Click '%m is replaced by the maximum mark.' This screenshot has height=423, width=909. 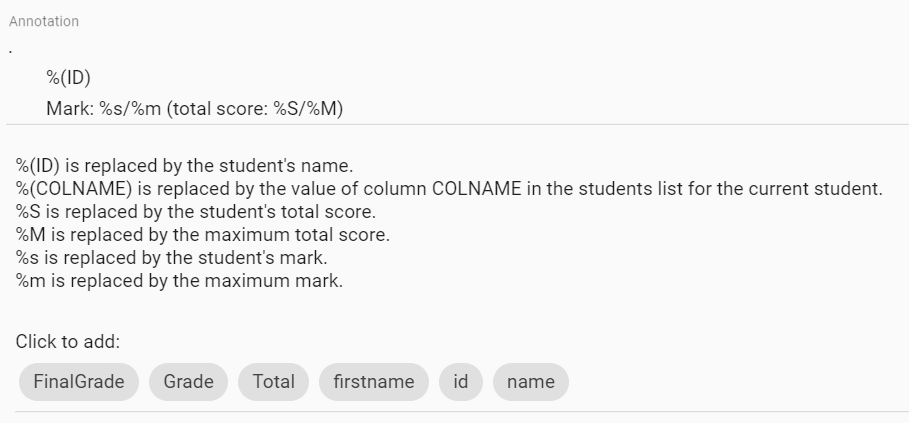[179, 280]
